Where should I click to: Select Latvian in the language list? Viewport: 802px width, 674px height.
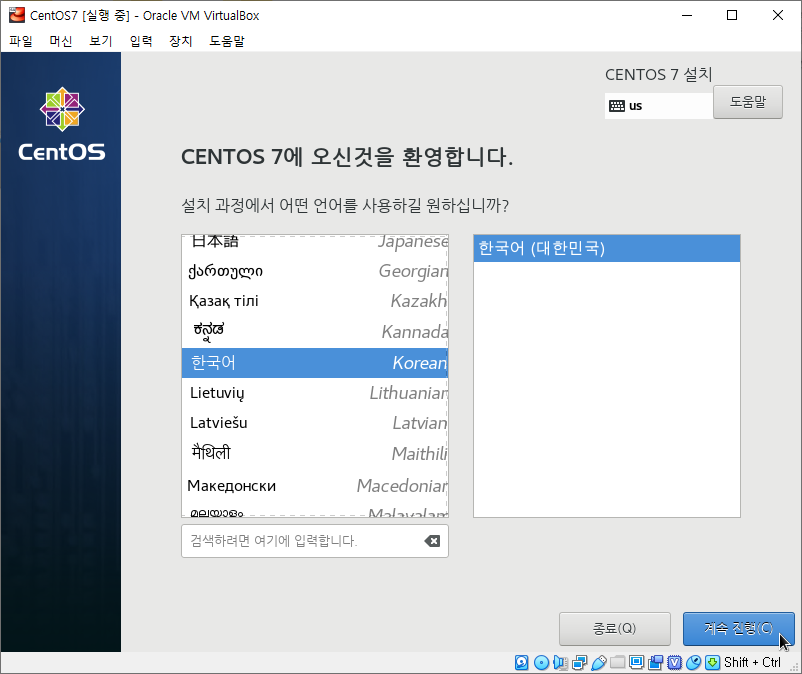(x=315, y=423)
